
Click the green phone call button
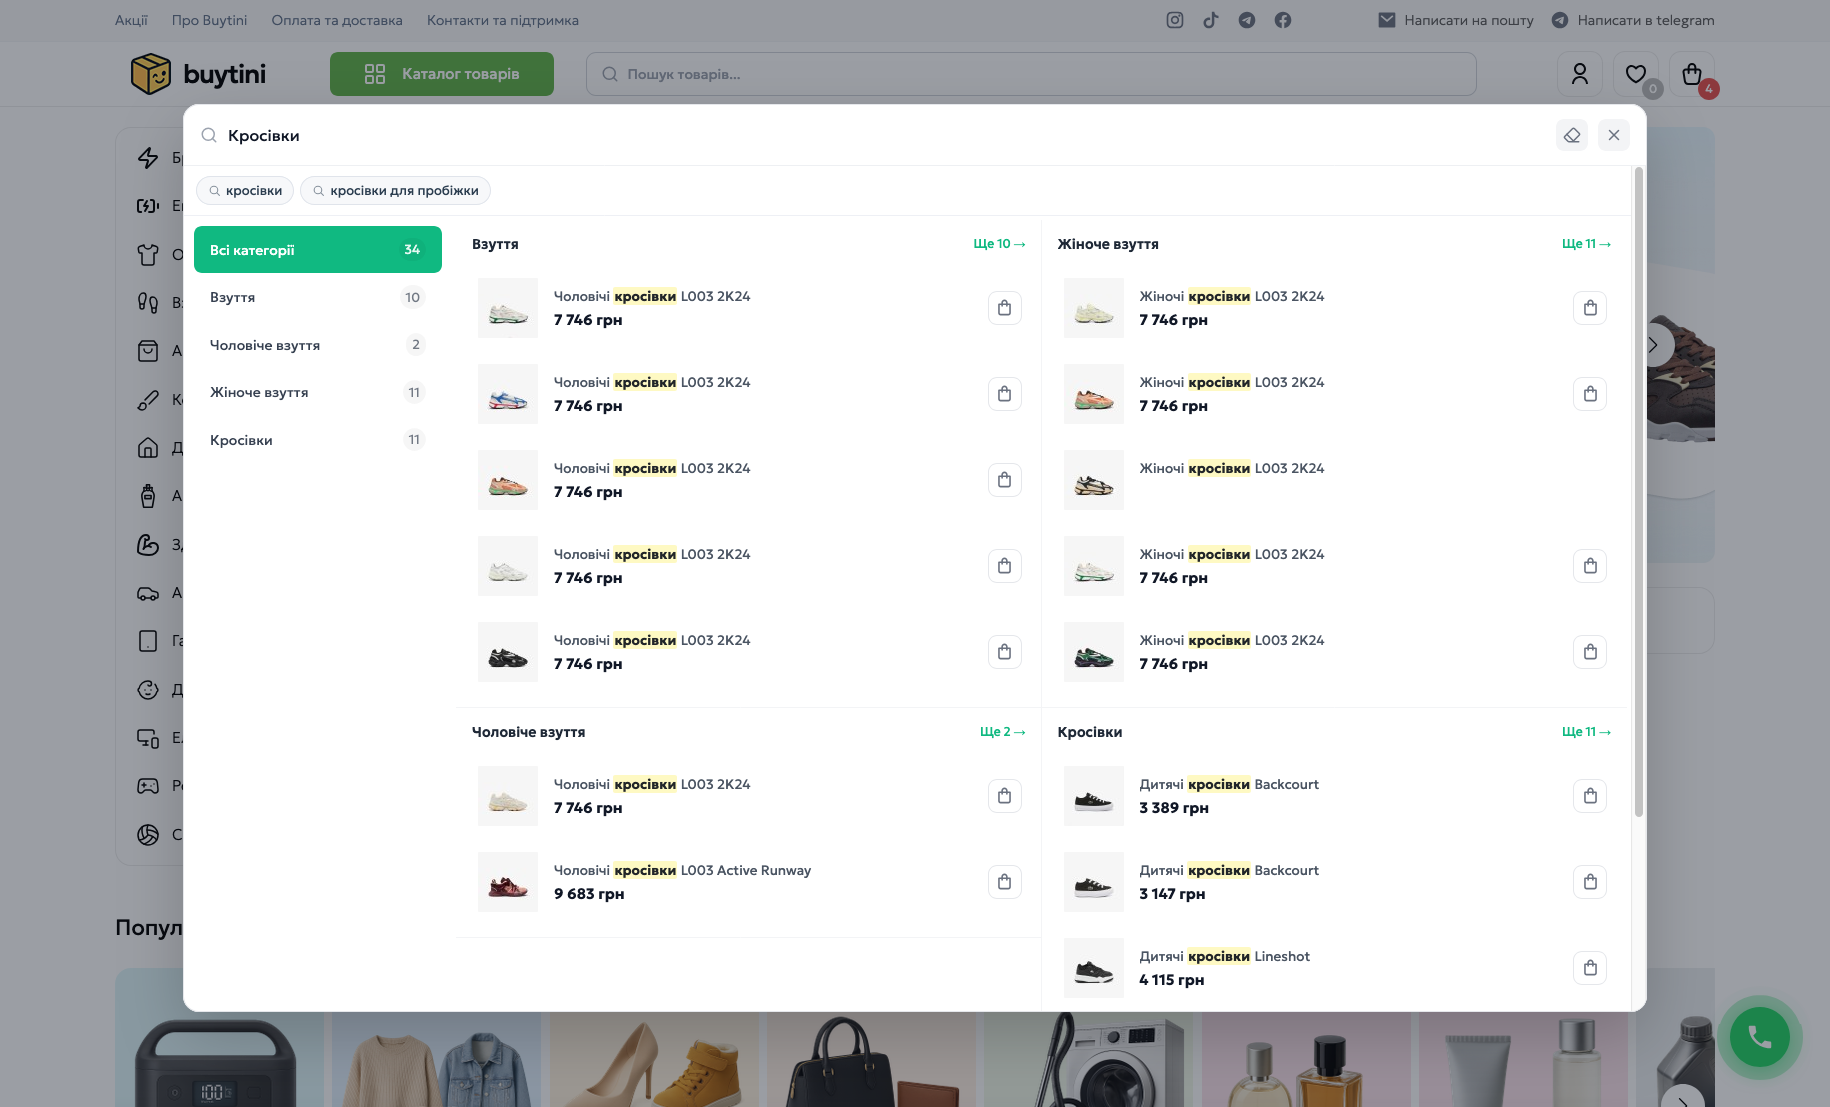click(x=1760, y=1038)
